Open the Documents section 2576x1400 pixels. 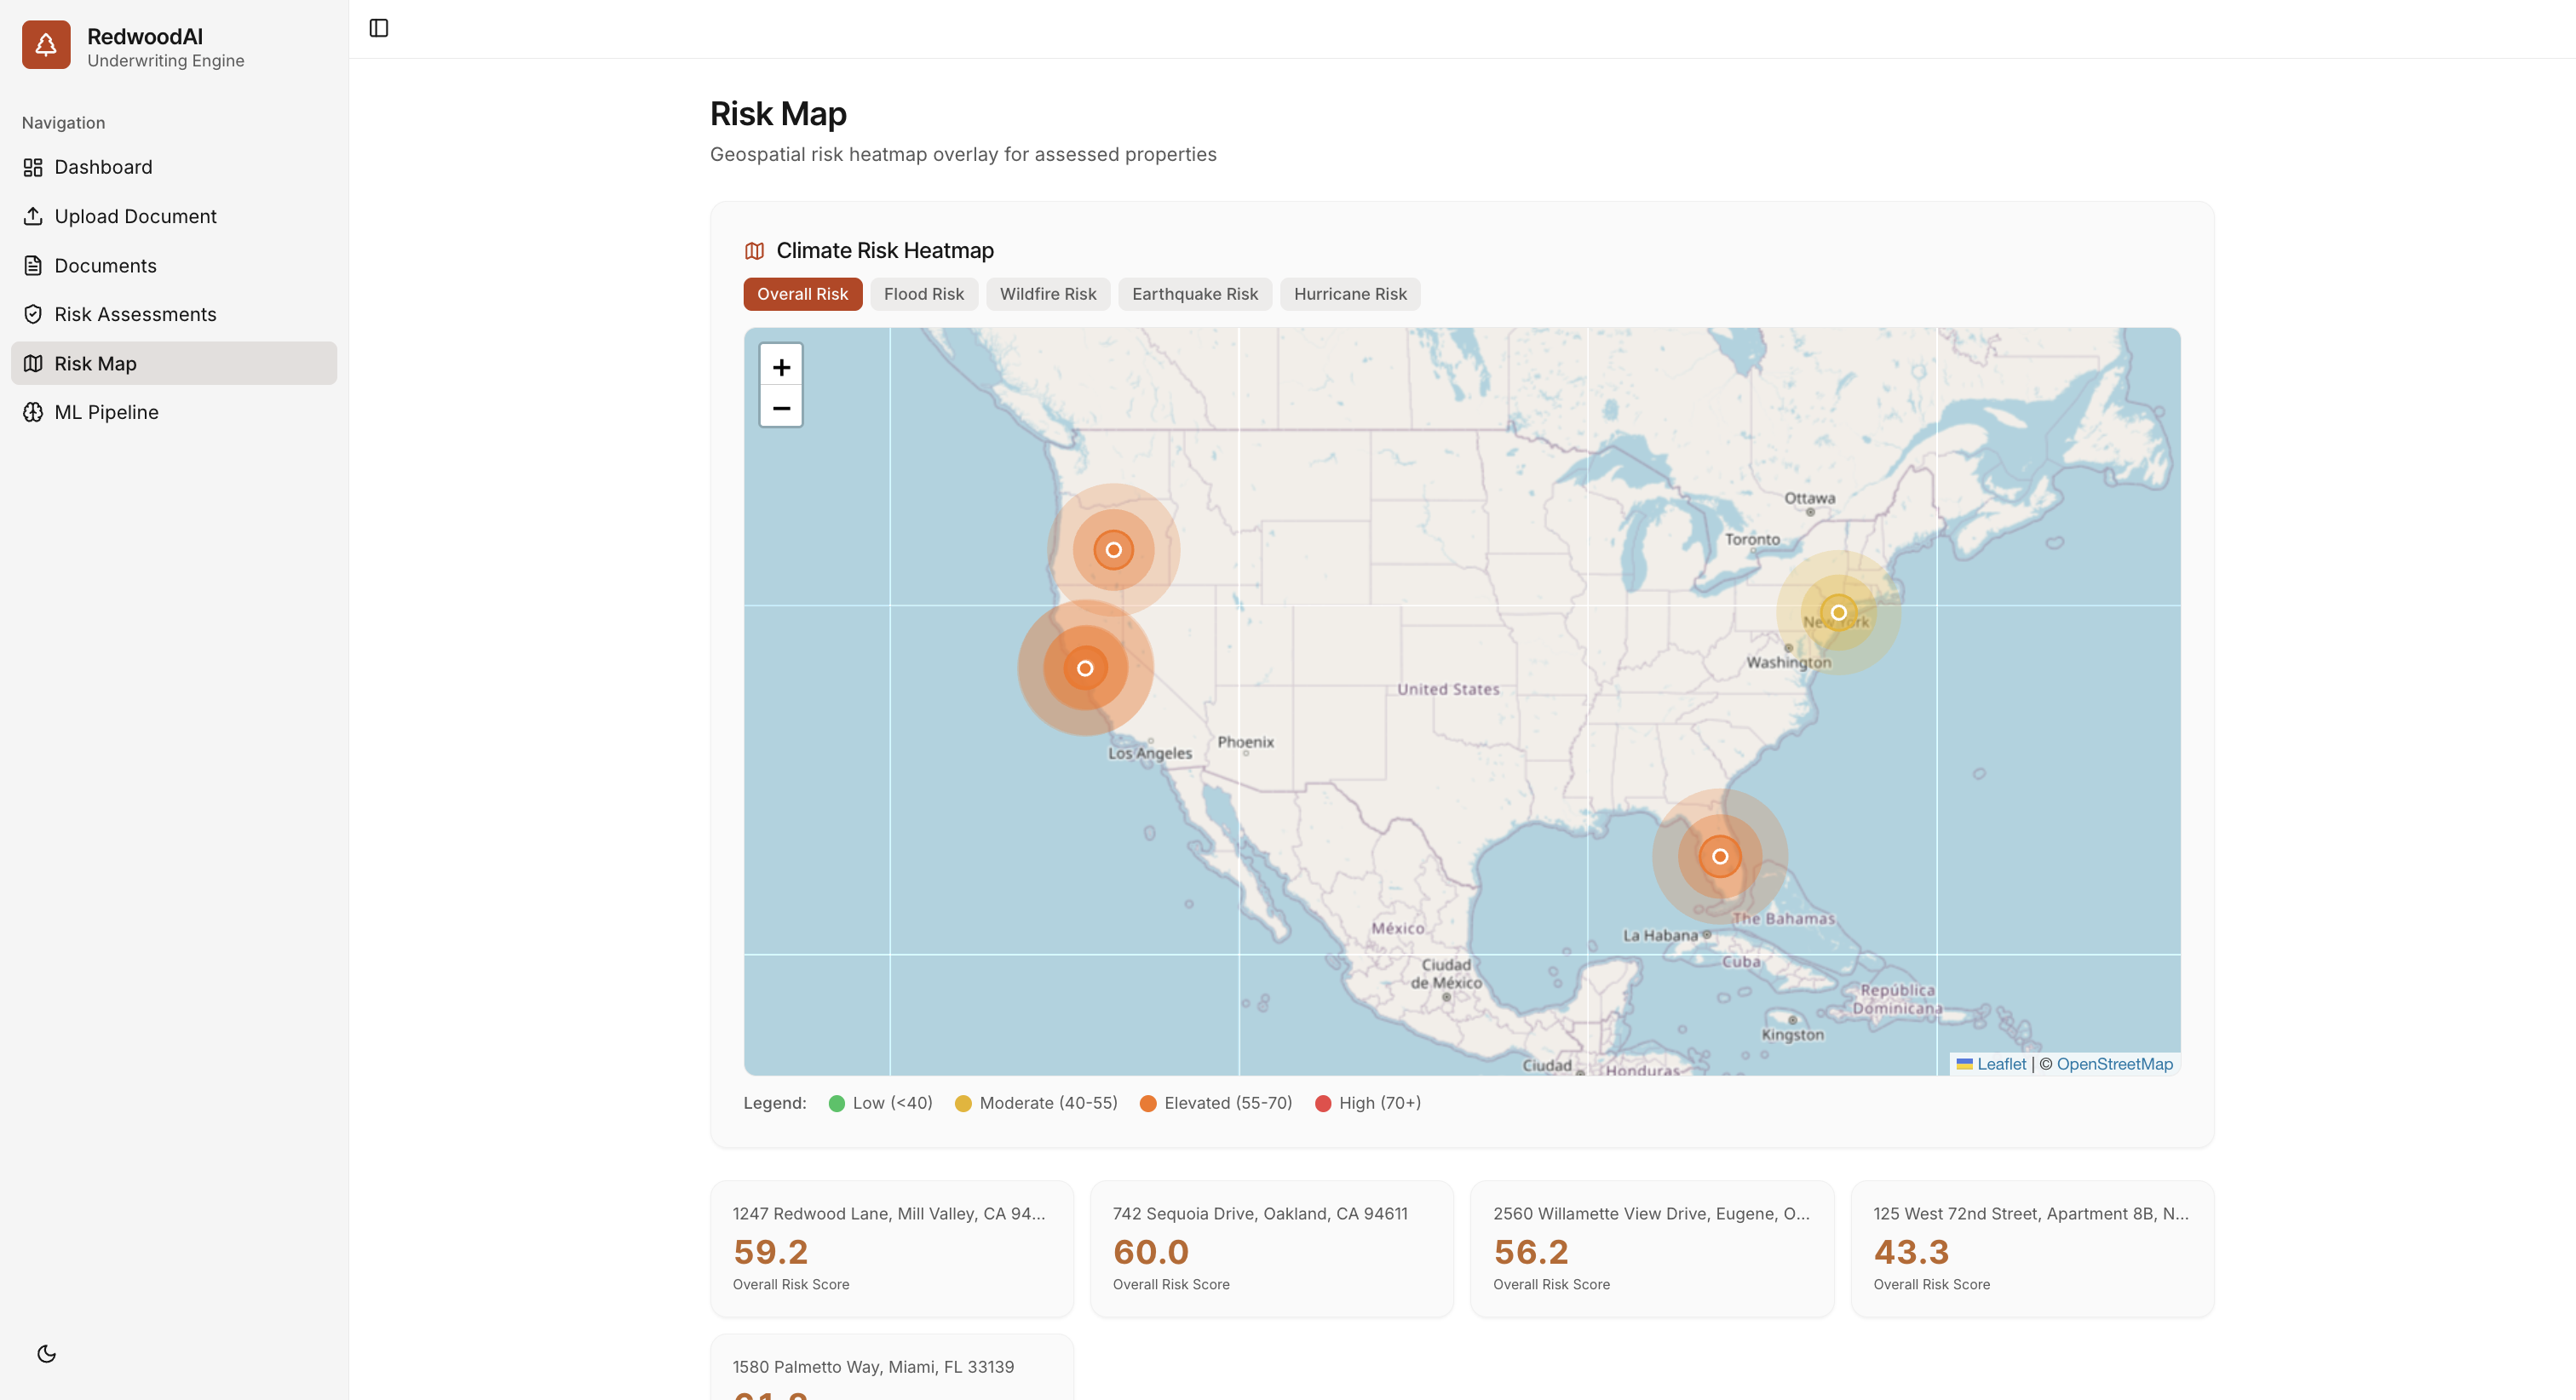[105, 266]
